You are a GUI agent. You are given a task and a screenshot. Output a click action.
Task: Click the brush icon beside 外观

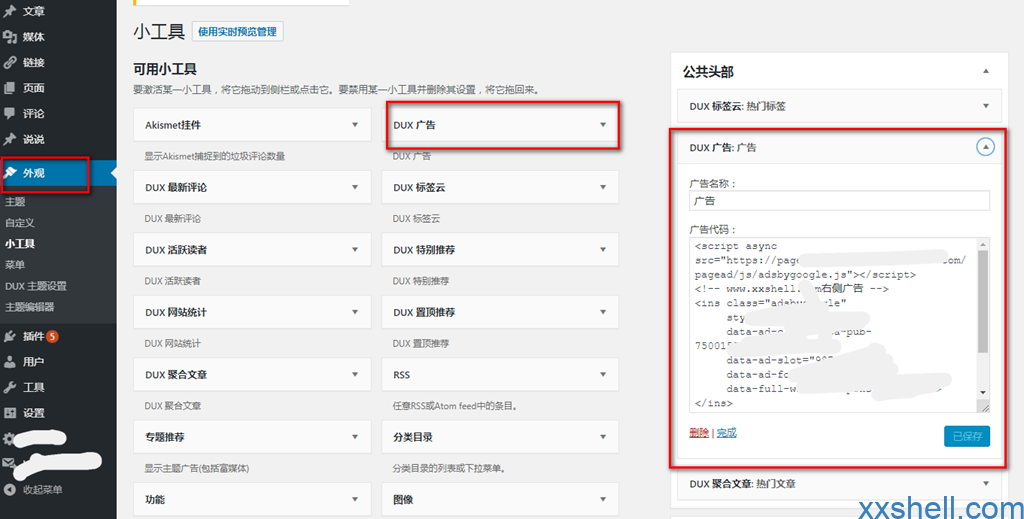click(x=10, y=173)
